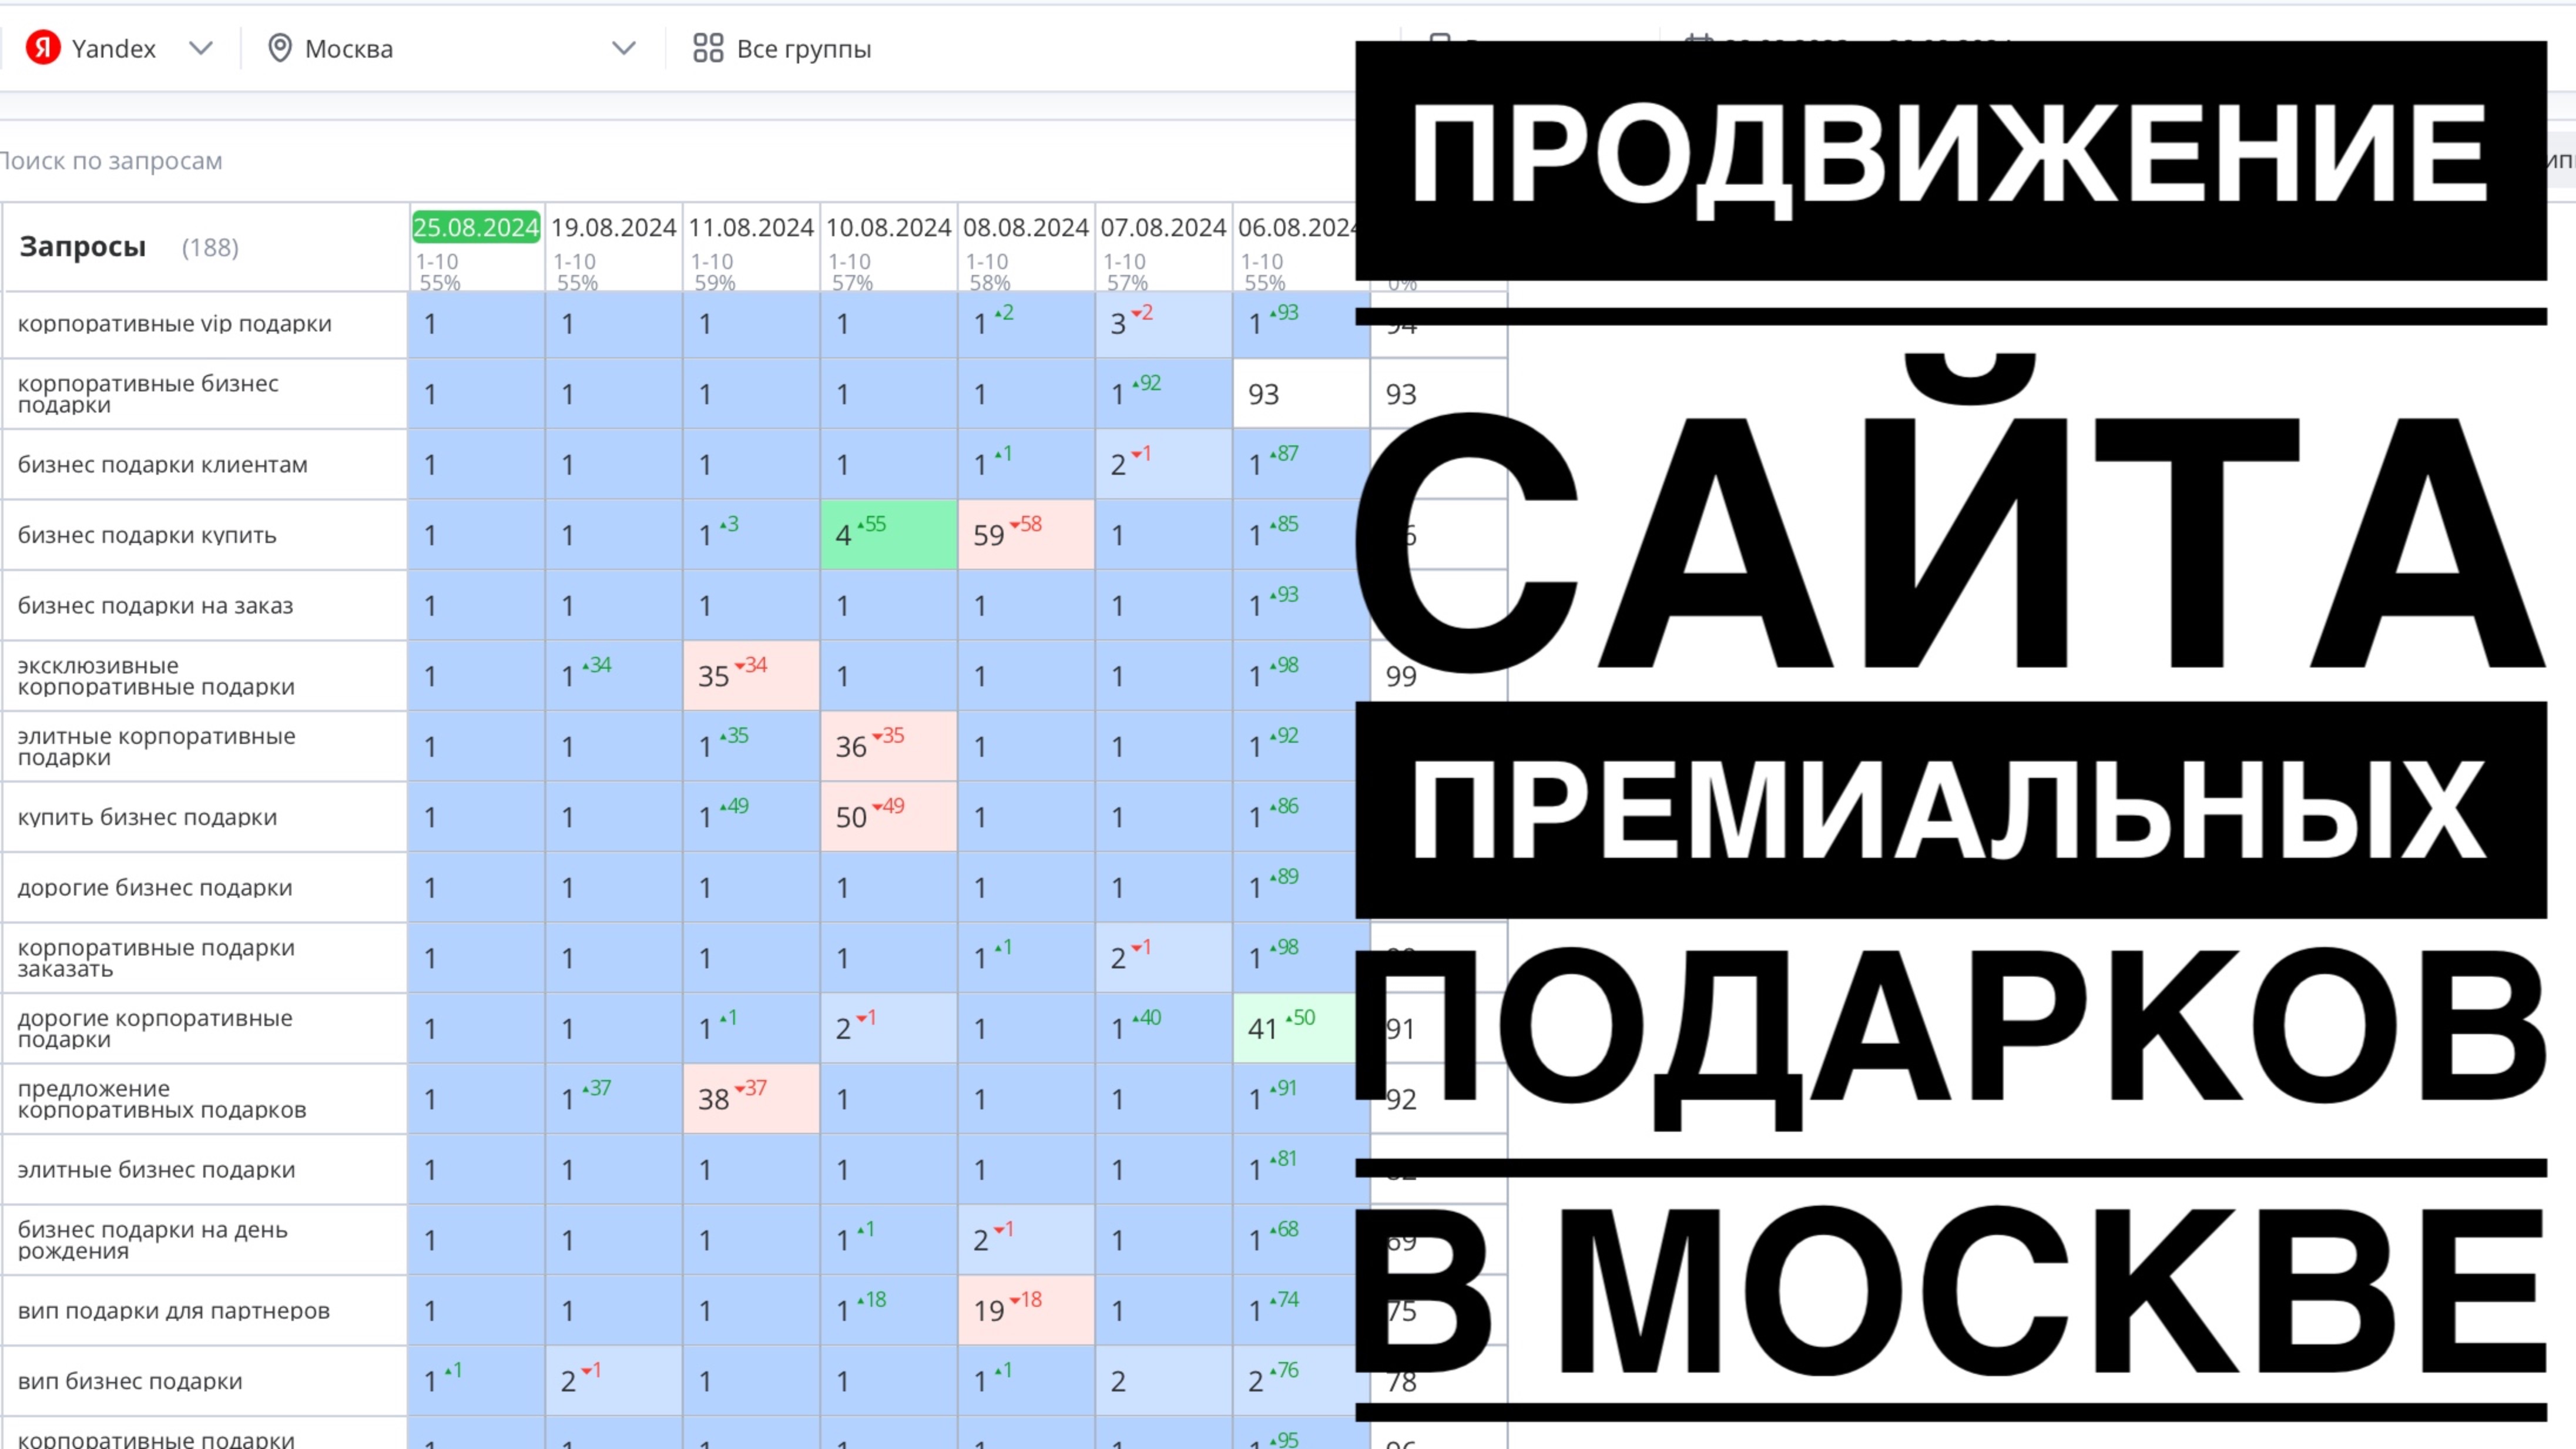Screen dimensions: 2576x1449
Task: Click query купить бизнес подарки
Action: click(x=147, y=817)
